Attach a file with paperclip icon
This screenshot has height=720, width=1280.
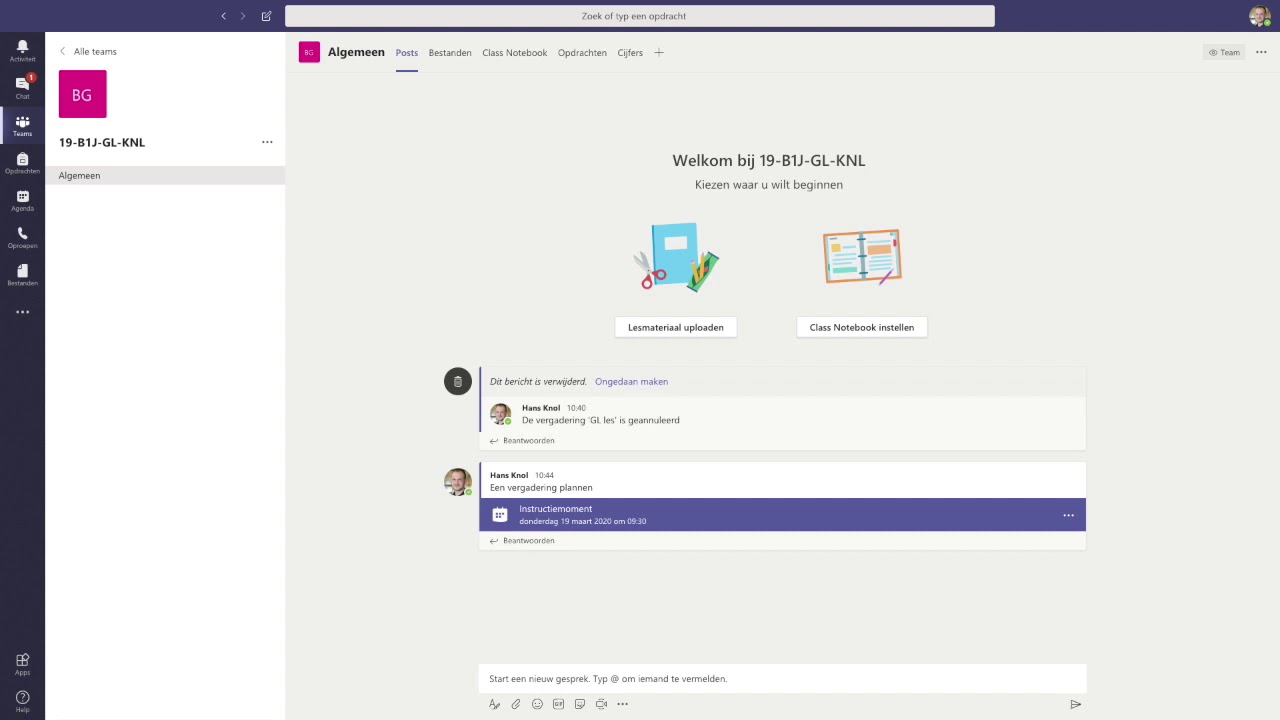point(516,704)
